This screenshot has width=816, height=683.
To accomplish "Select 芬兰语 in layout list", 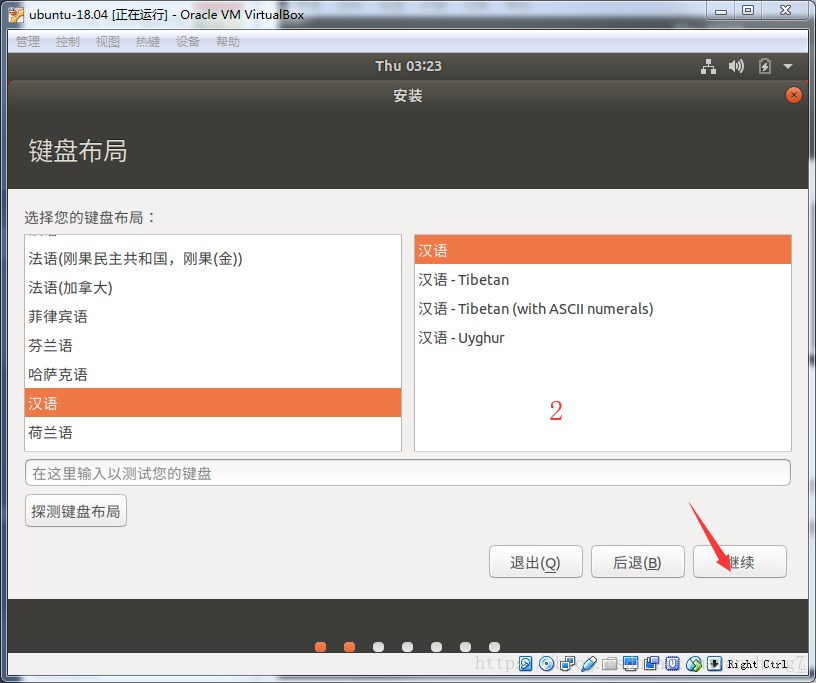I will (213, 345).
